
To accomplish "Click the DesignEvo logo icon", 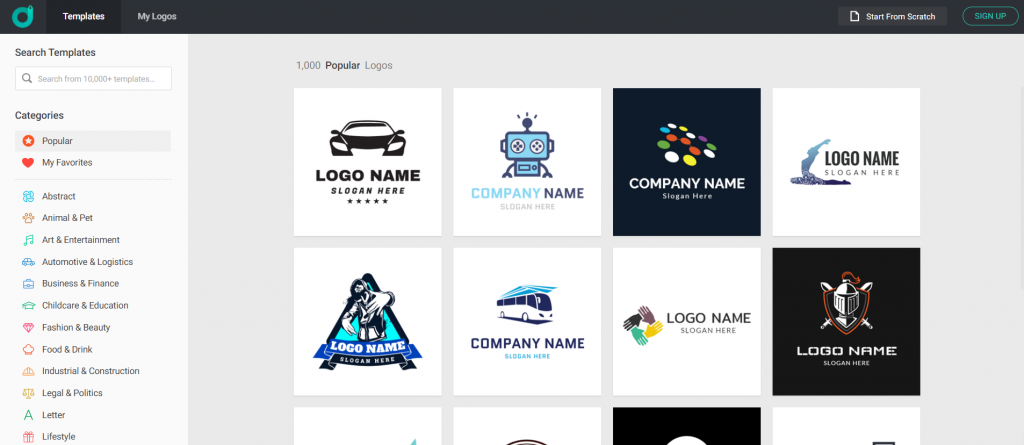I will click(23, 16).
